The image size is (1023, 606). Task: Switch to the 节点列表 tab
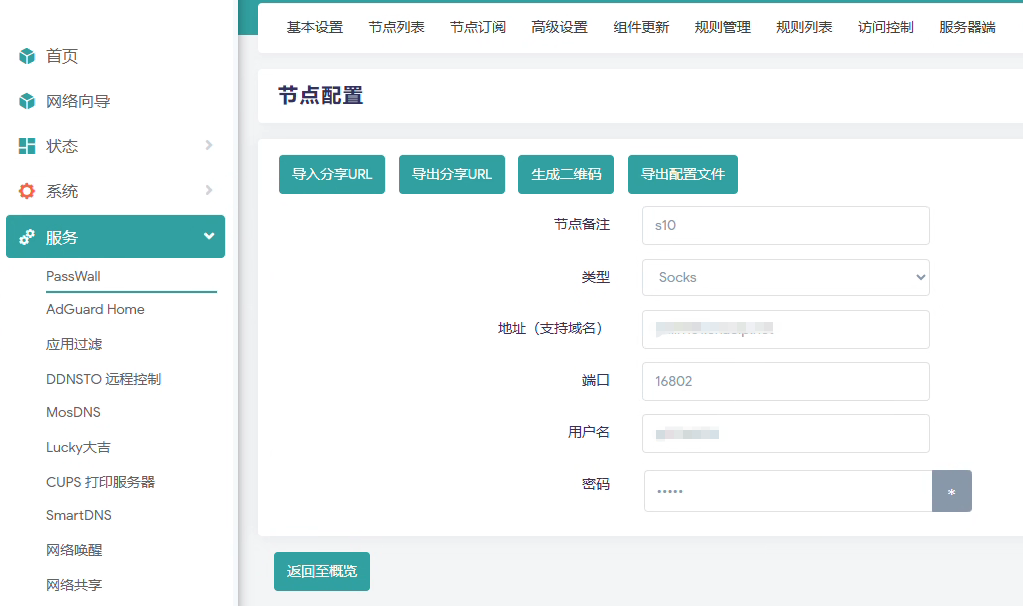pyautogui.click(x=396, y=27)
